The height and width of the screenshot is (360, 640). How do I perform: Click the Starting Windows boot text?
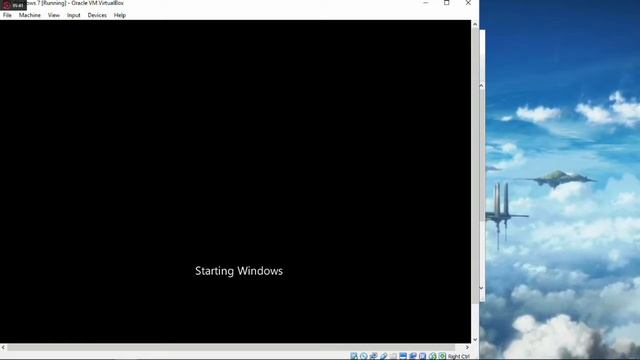tap(239, 271)
